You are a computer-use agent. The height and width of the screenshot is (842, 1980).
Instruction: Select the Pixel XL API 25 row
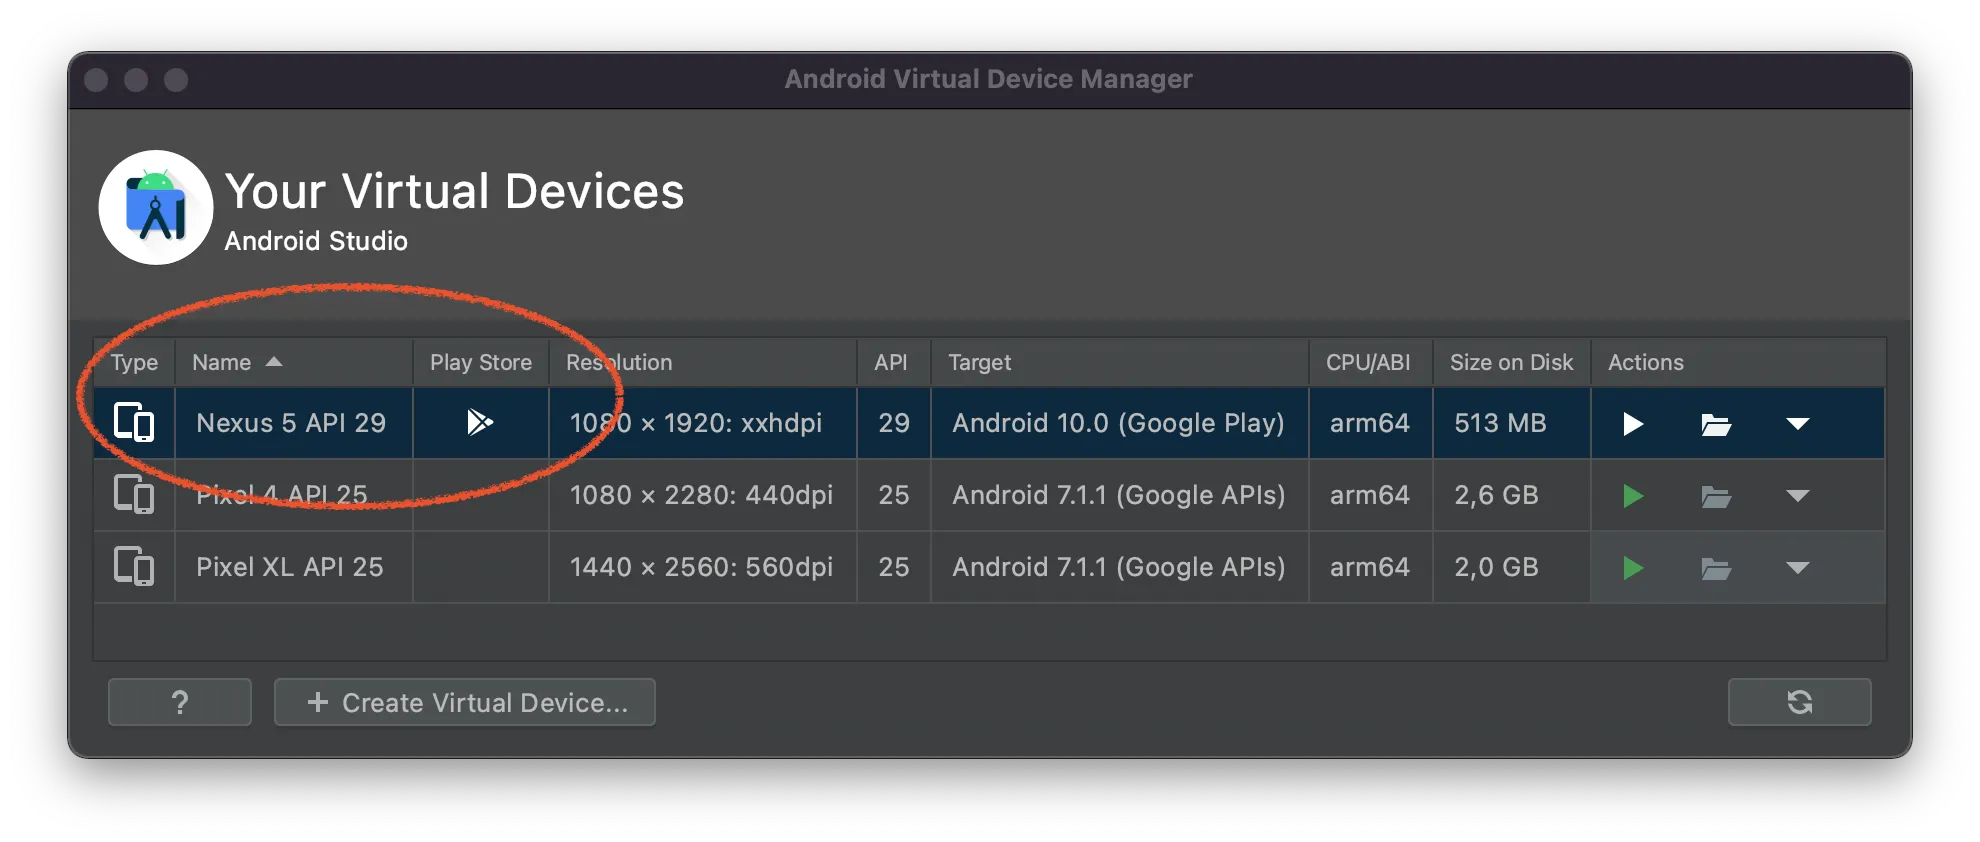point(290,567)
